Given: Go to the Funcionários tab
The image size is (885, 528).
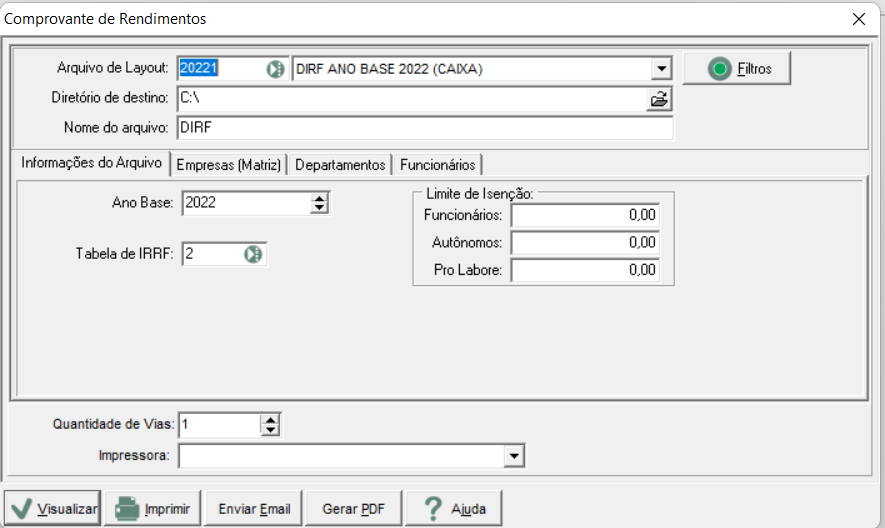Looking at the screenshot, I should point(437,165).
